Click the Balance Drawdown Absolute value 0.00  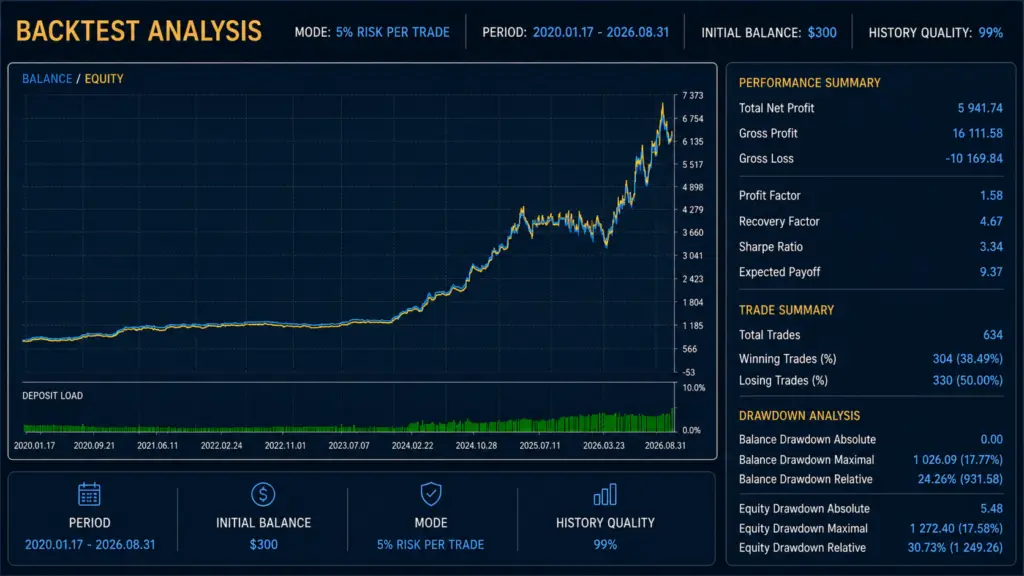pyautogui.click(x=991, y=440)
